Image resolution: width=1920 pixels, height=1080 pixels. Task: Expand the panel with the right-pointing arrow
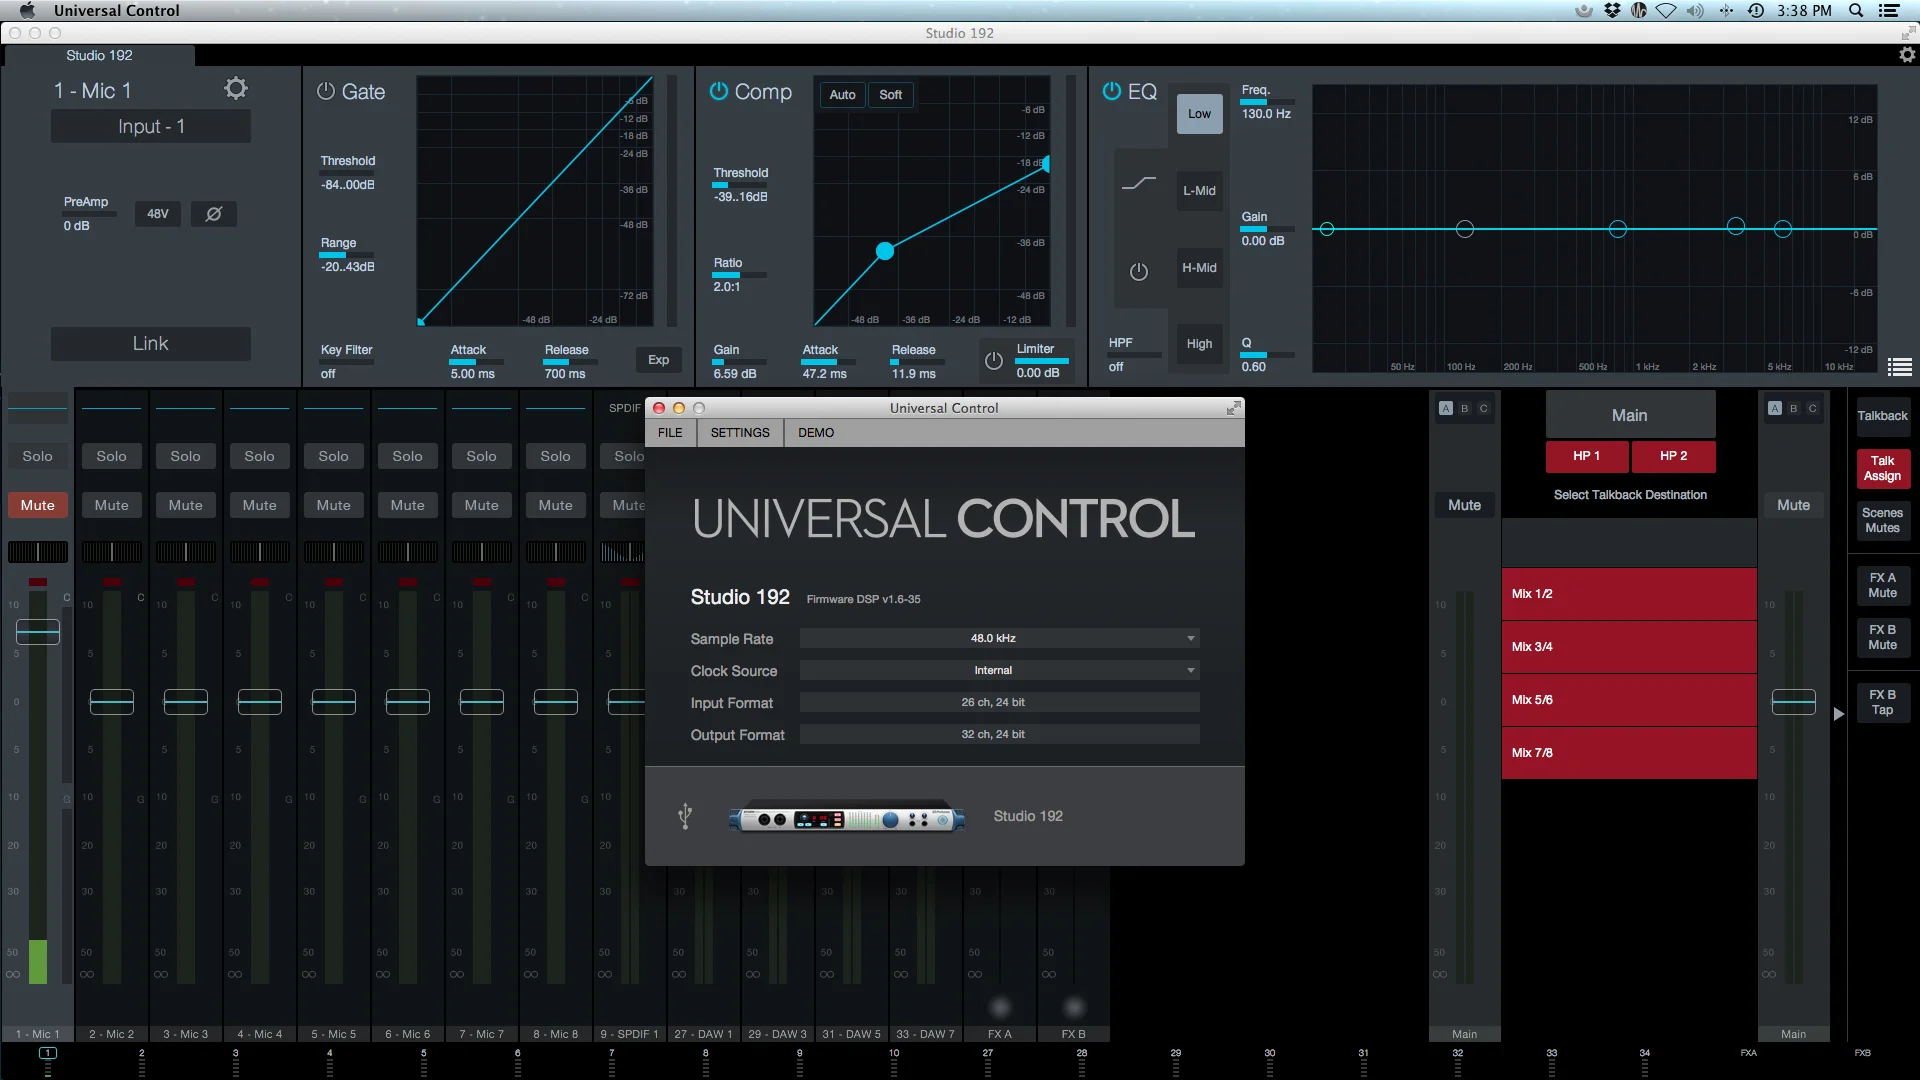[1838, 714]
